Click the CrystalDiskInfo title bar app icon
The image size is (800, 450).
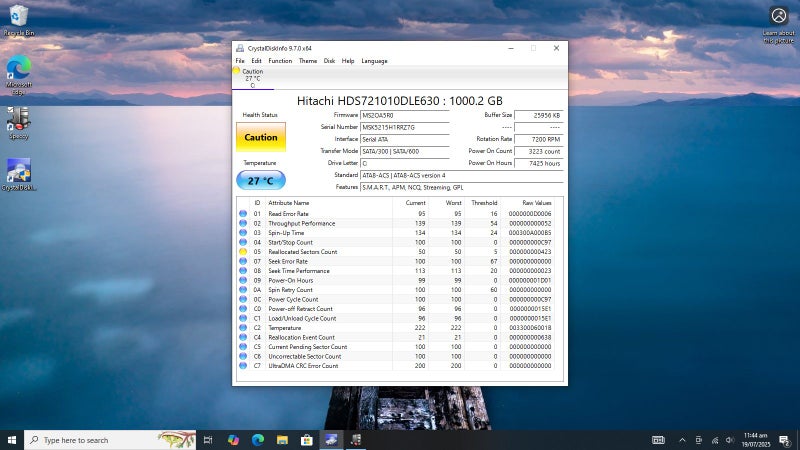[240, 48]
